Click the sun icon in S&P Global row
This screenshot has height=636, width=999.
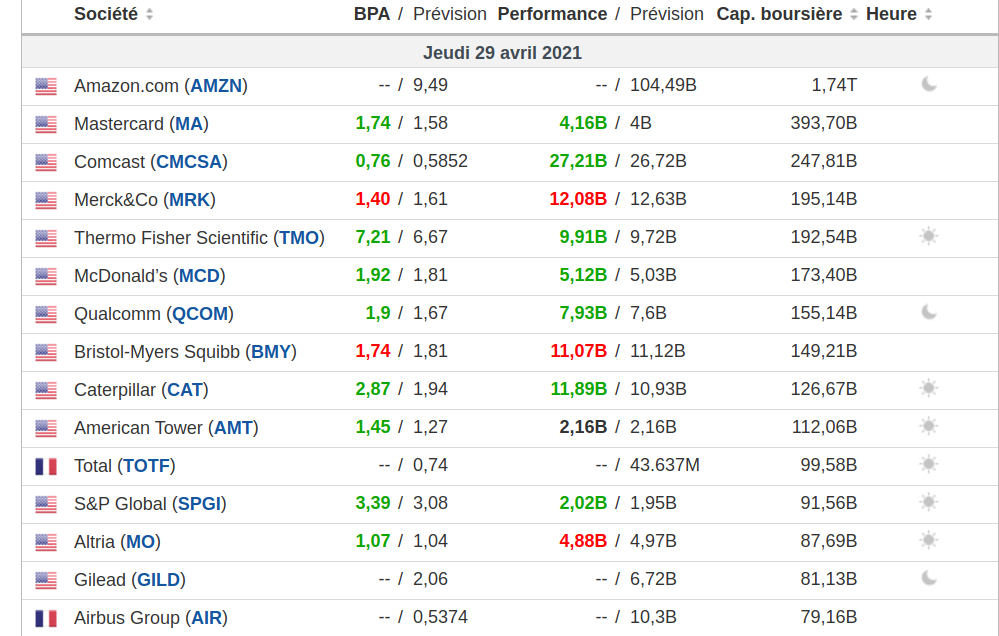tap(929, 503)
